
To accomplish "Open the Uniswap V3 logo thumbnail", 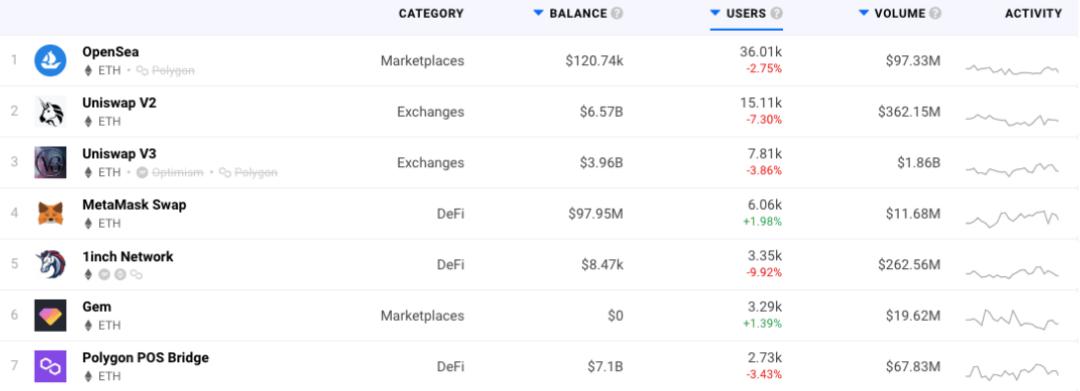I will click(50, 162).
